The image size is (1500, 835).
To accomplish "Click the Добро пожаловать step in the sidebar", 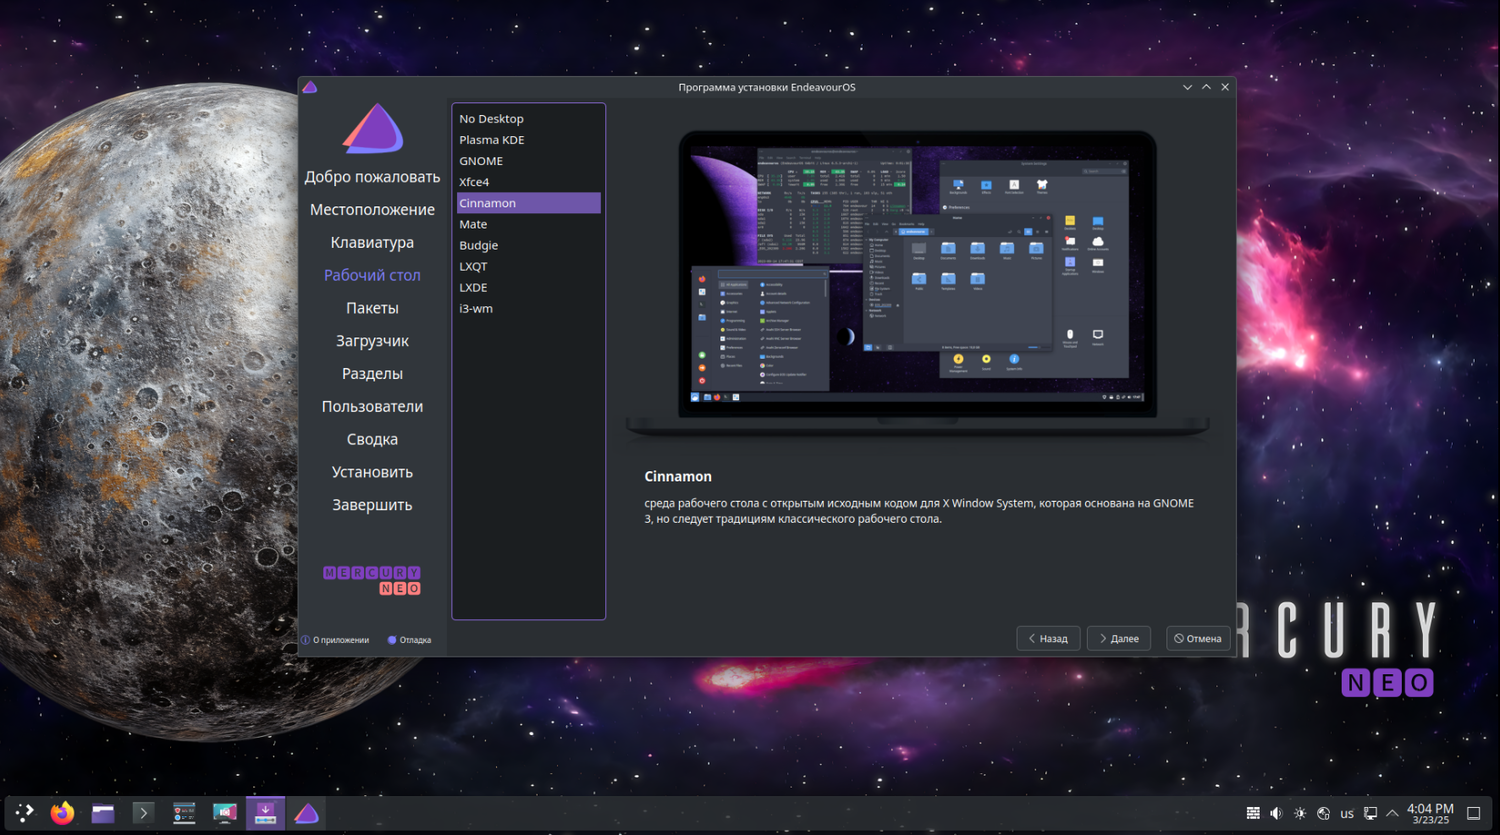I will coord(372,177).
